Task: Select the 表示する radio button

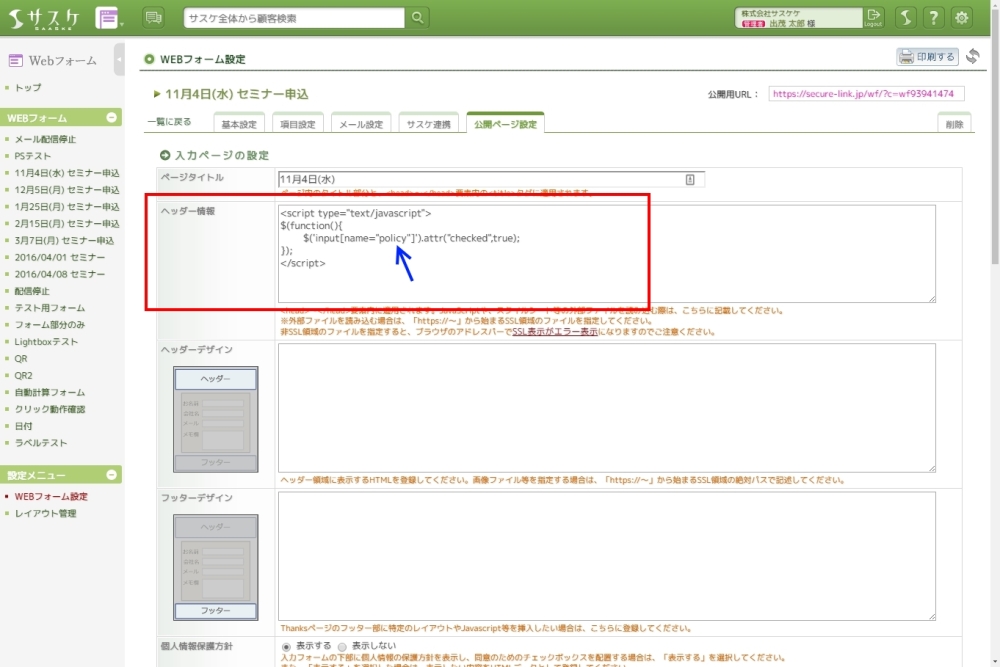Action: (286, 647)
